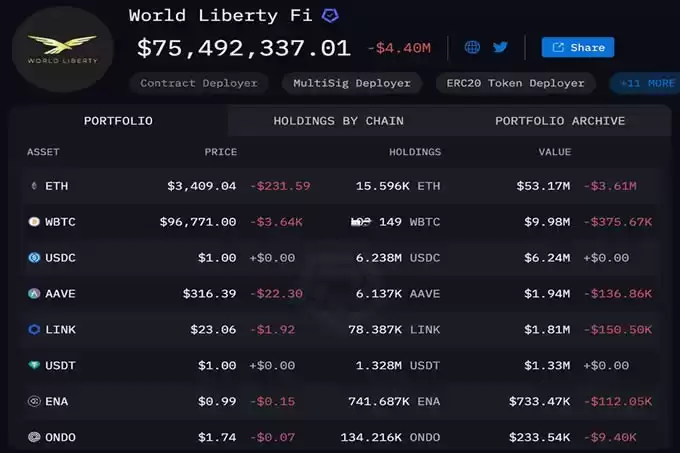680x453 pixels.
Task: Click the total balance $75,492,337.01
Action: tap(243, 48)
